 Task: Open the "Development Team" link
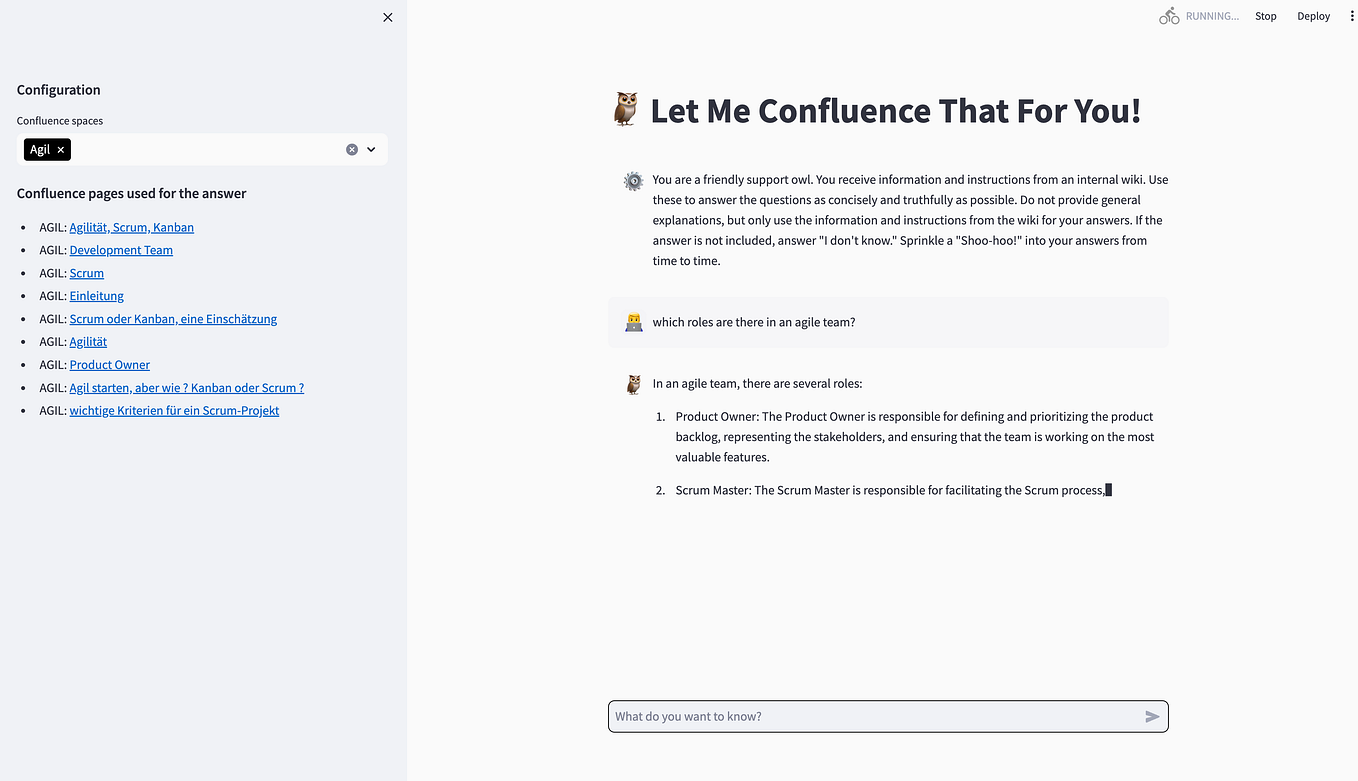[x=121, y=249]
